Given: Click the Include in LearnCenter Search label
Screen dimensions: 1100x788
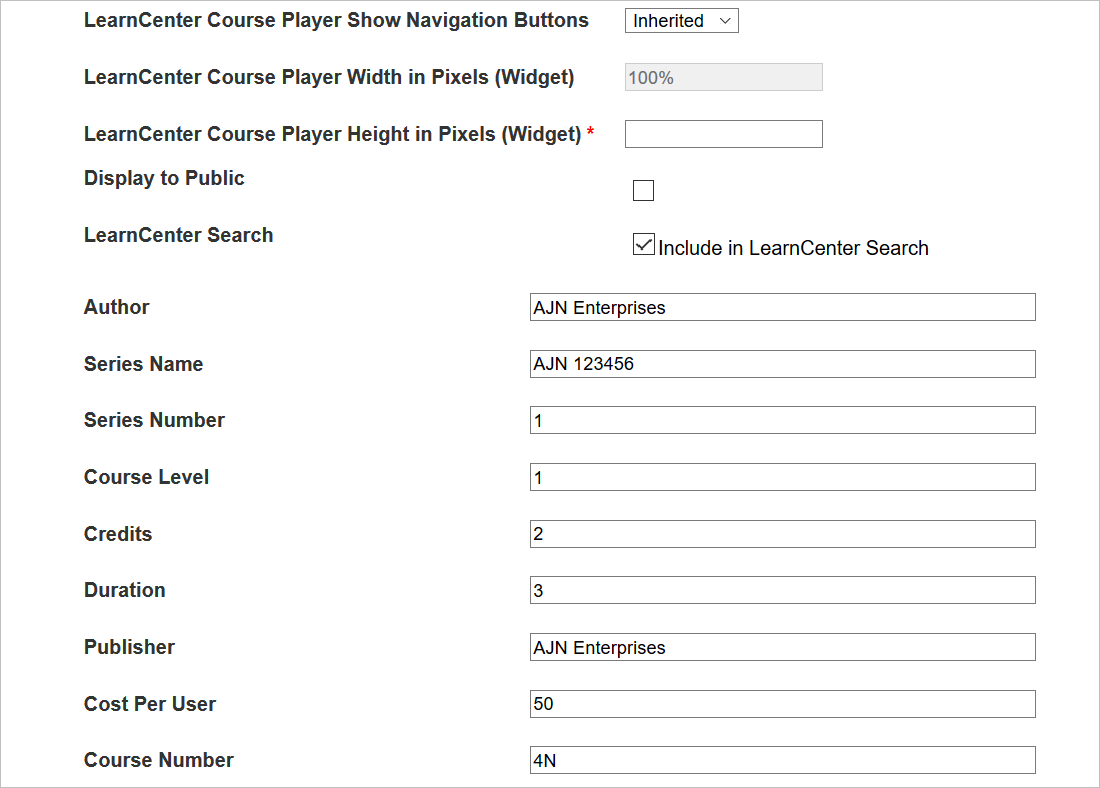Looking at the screenshot, I should click(793, 248).
